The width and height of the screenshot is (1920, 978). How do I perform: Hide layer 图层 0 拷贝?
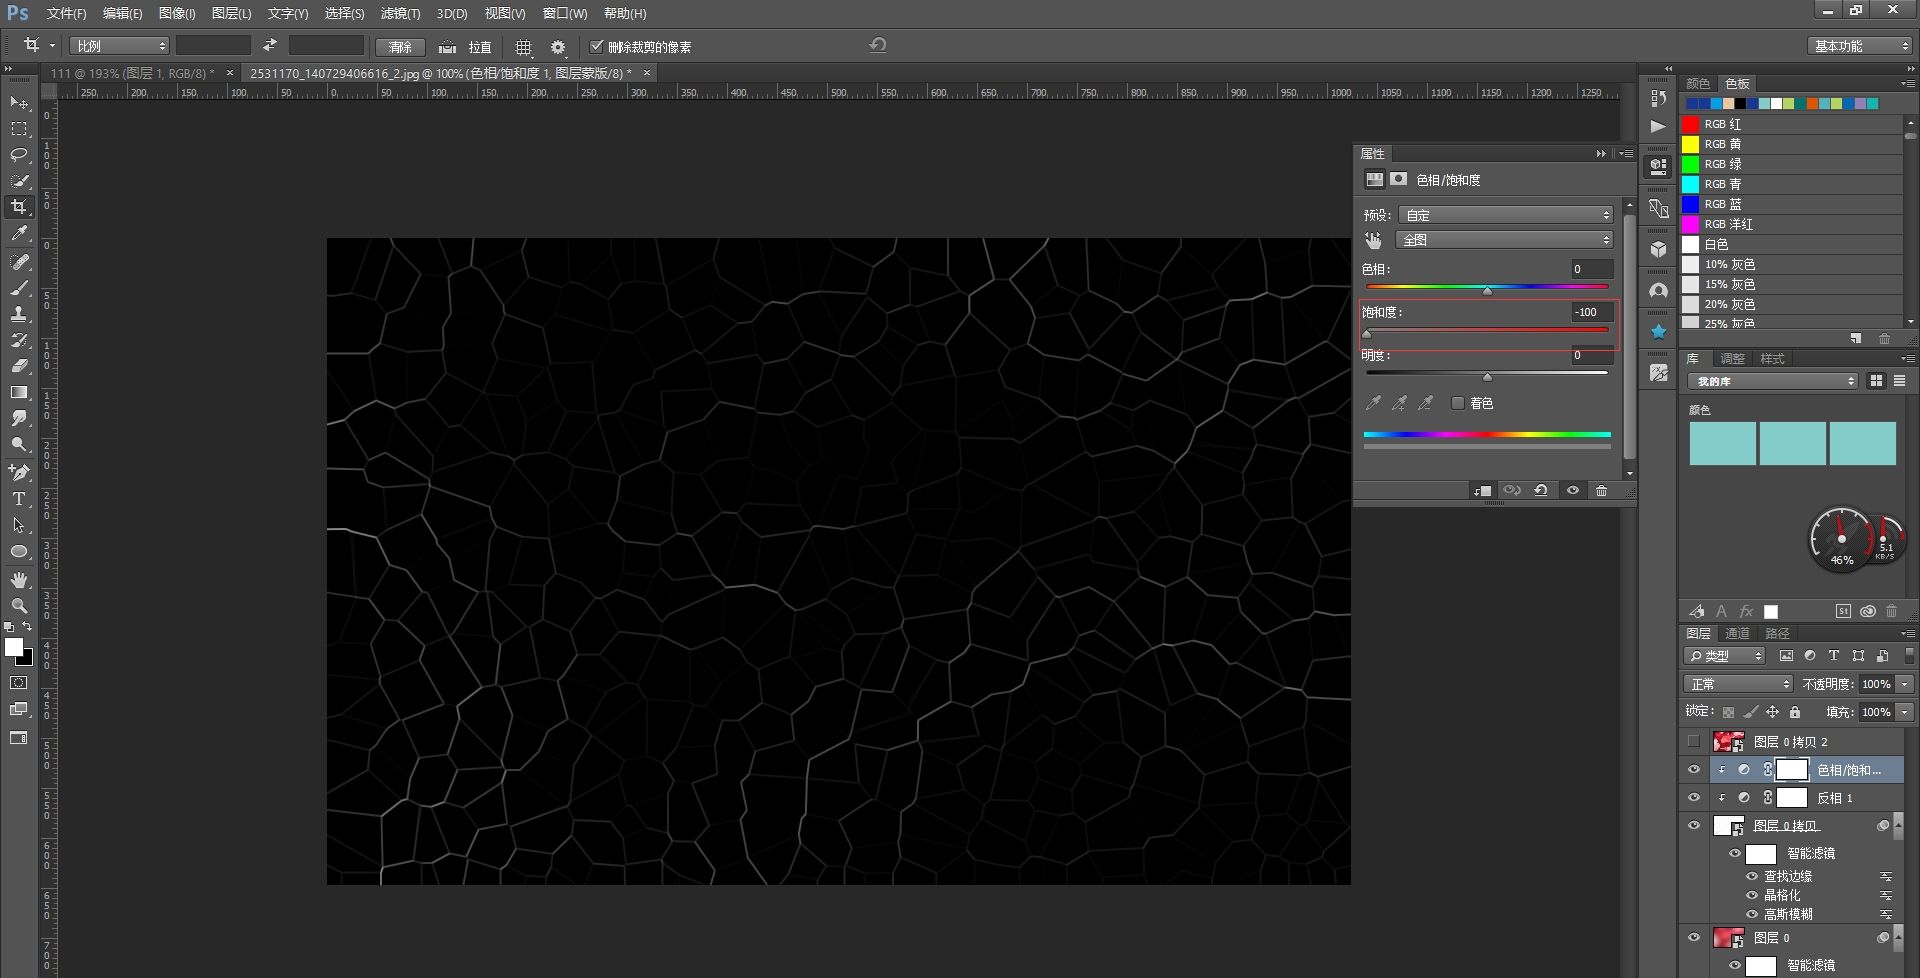1693,825
